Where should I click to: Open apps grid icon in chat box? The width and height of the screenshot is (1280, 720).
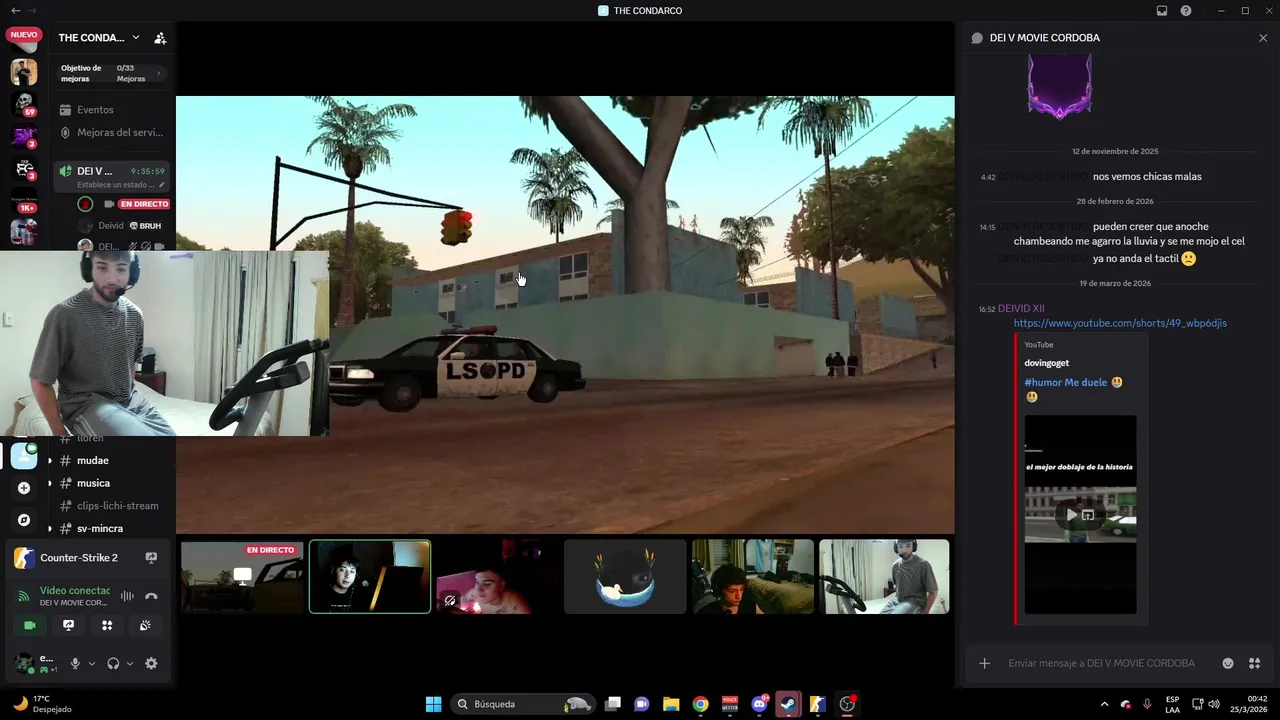[1254, 663]
